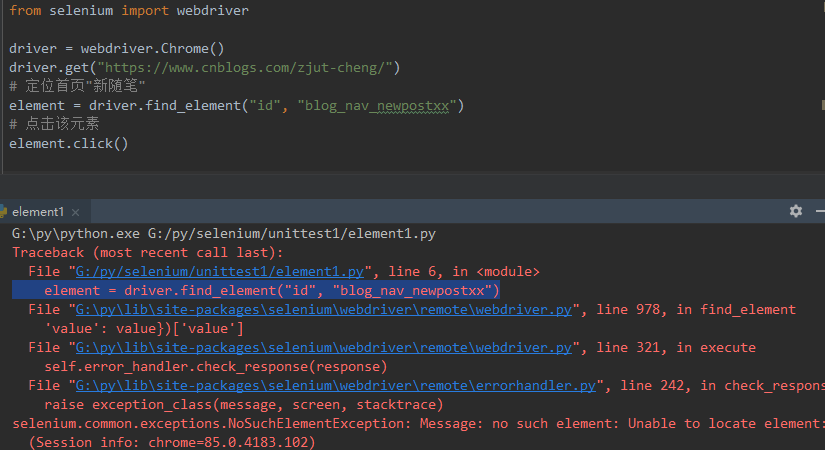
Task: Click the comment "# 点击该元素"
Action: [54, 124]
